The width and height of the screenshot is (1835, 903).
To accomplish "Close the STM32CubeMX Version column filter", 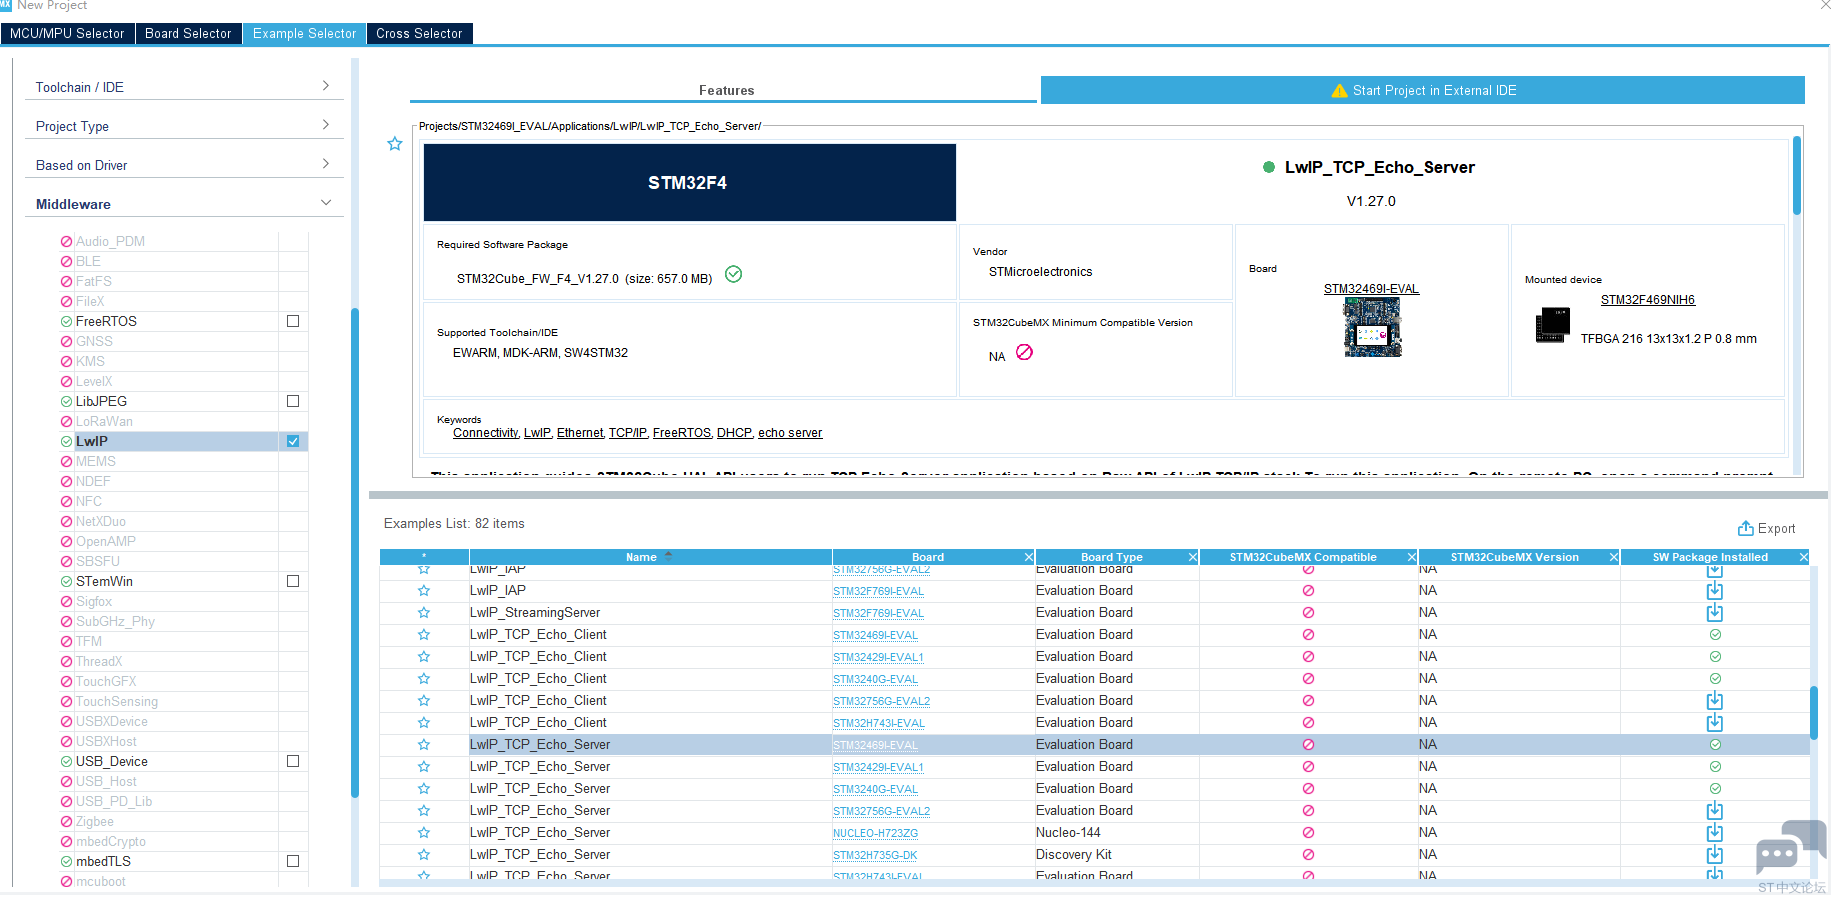I will point(1613,557).
